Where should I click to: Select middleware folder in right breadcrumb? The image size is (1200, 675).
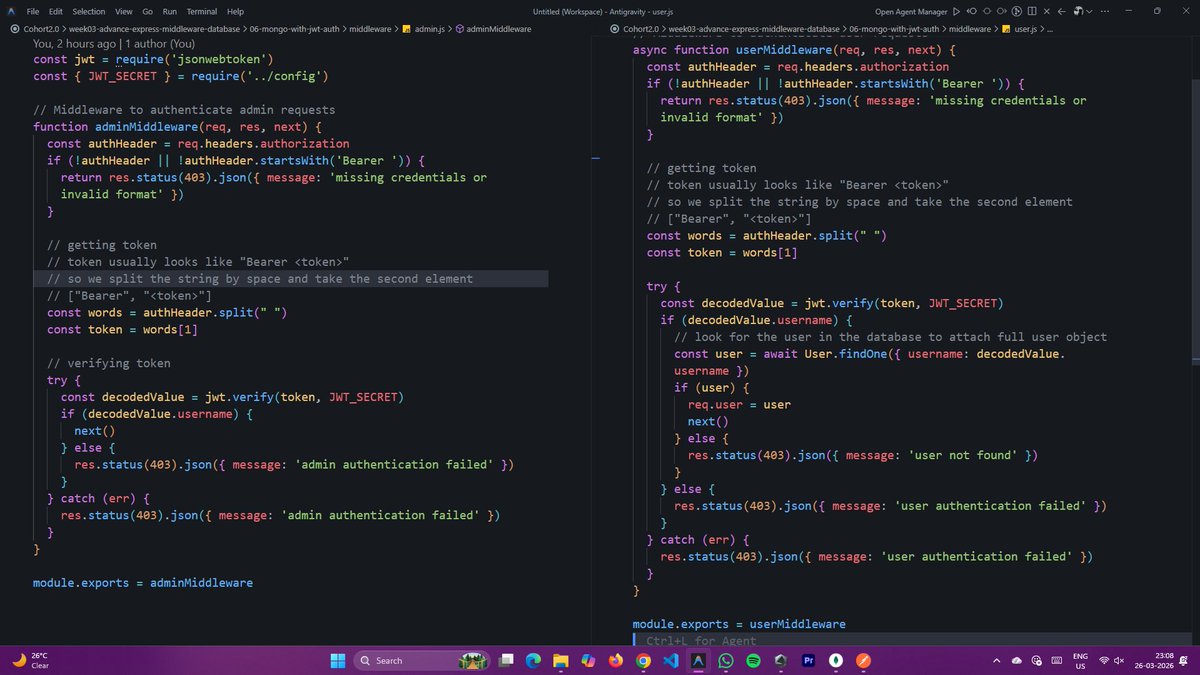point(969,29)
